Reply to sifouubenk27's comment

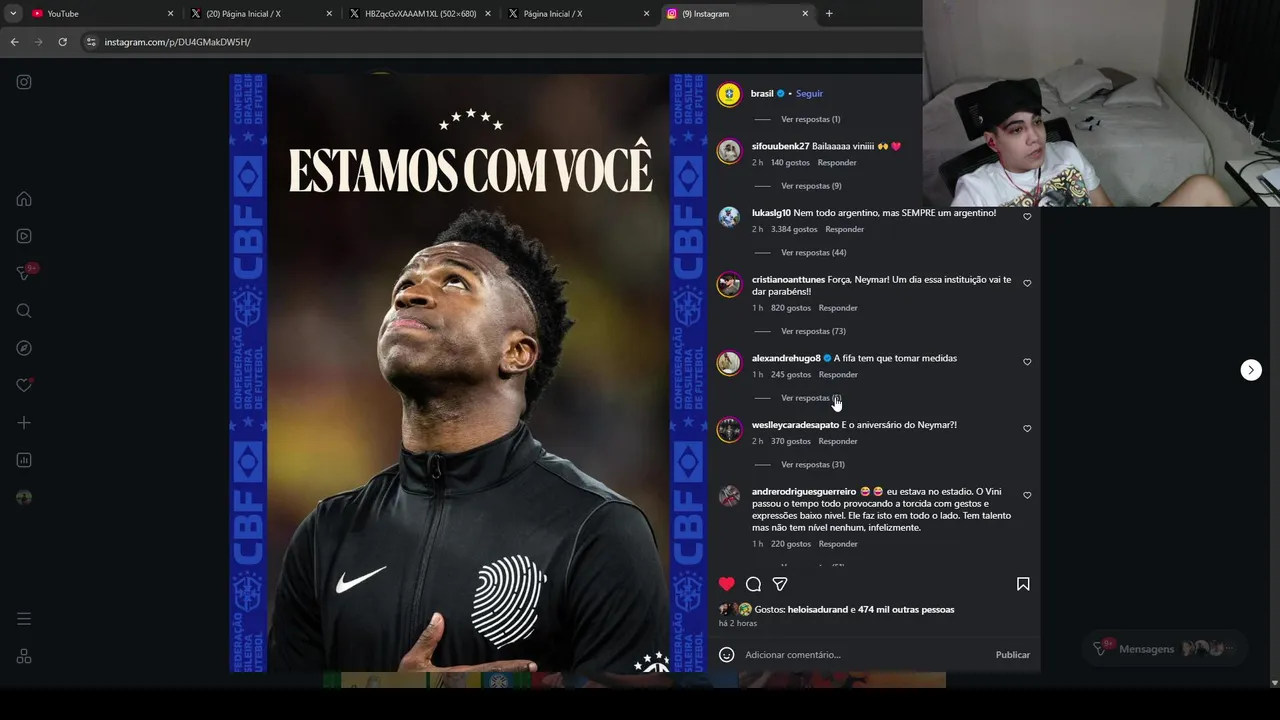point(837,162)
